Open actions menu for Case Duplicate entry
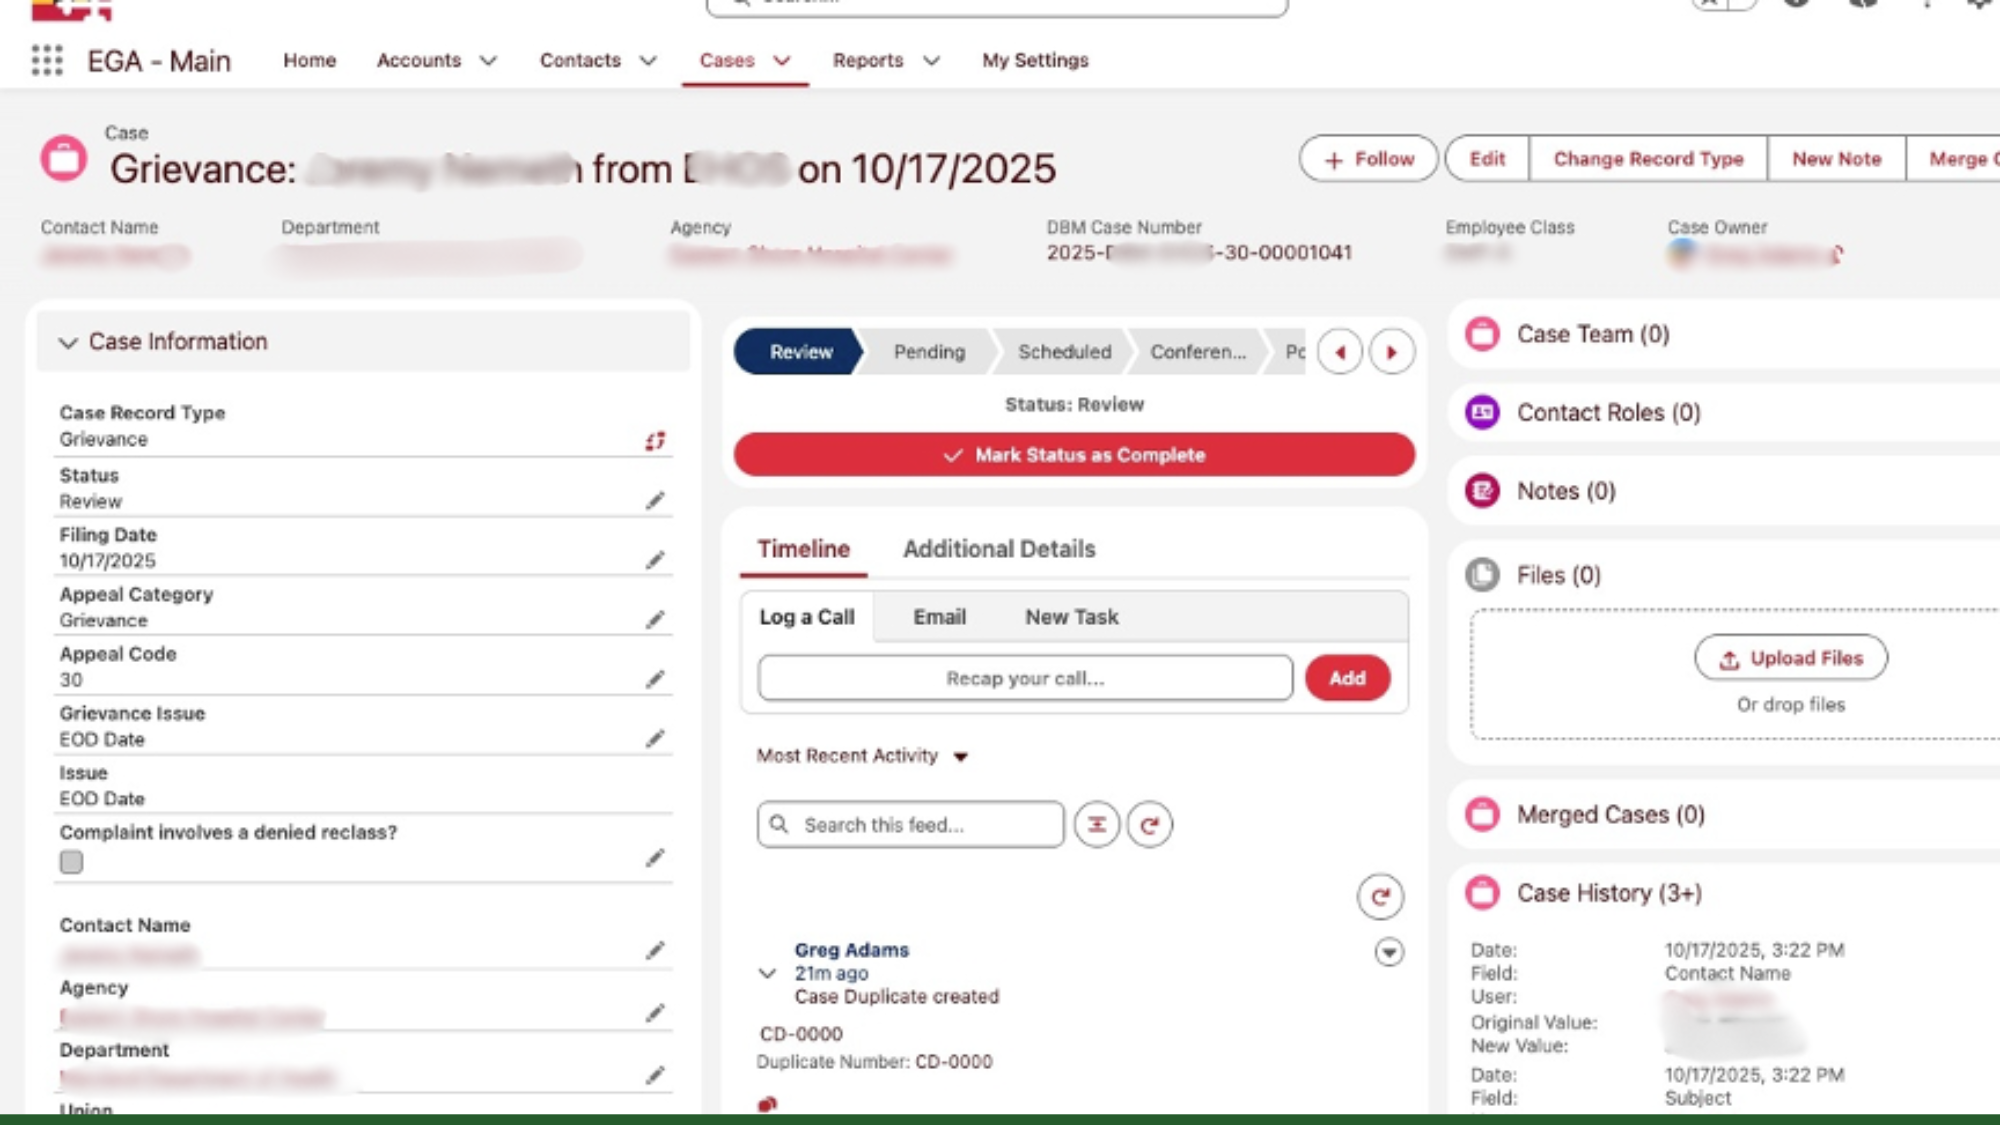This screenshot has width=2000, height=1125. (x=1389, y=952)
